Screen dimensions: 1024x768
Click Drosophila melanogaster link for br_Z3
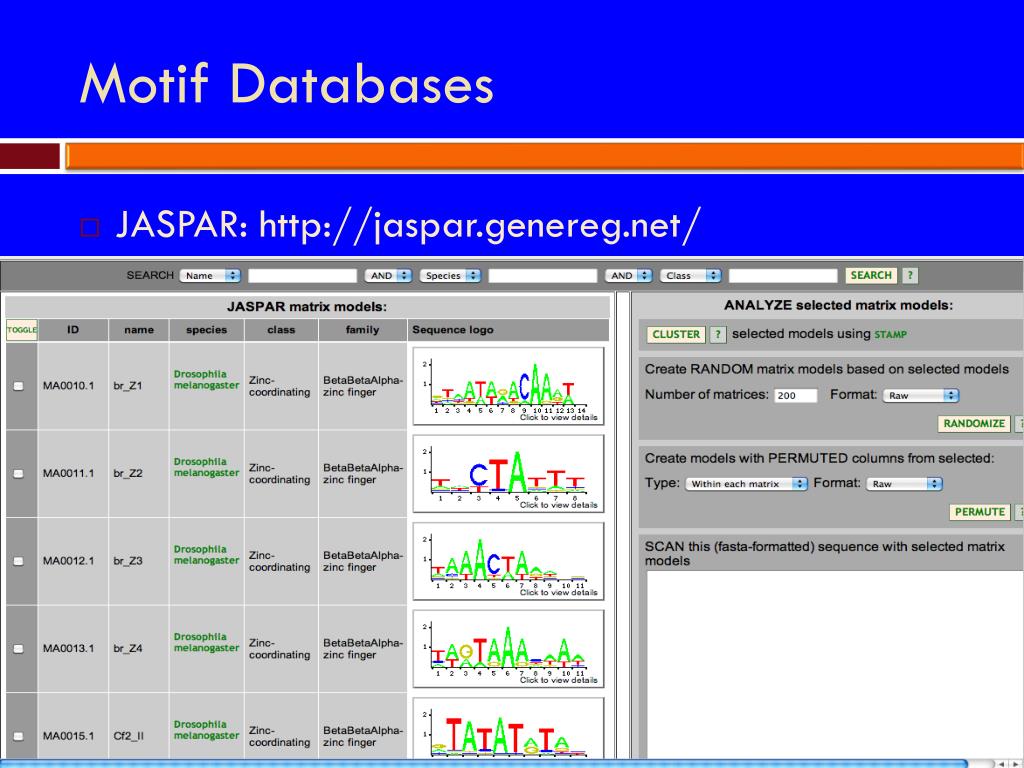206,554
